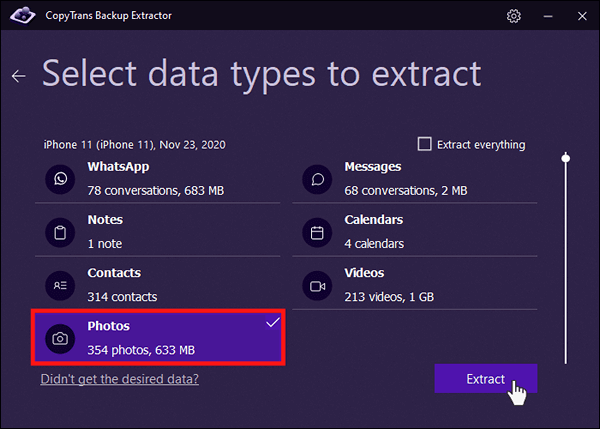600x429 pixels.
Task: Go back using the left arrow
Action: click(x=18, y=76)
